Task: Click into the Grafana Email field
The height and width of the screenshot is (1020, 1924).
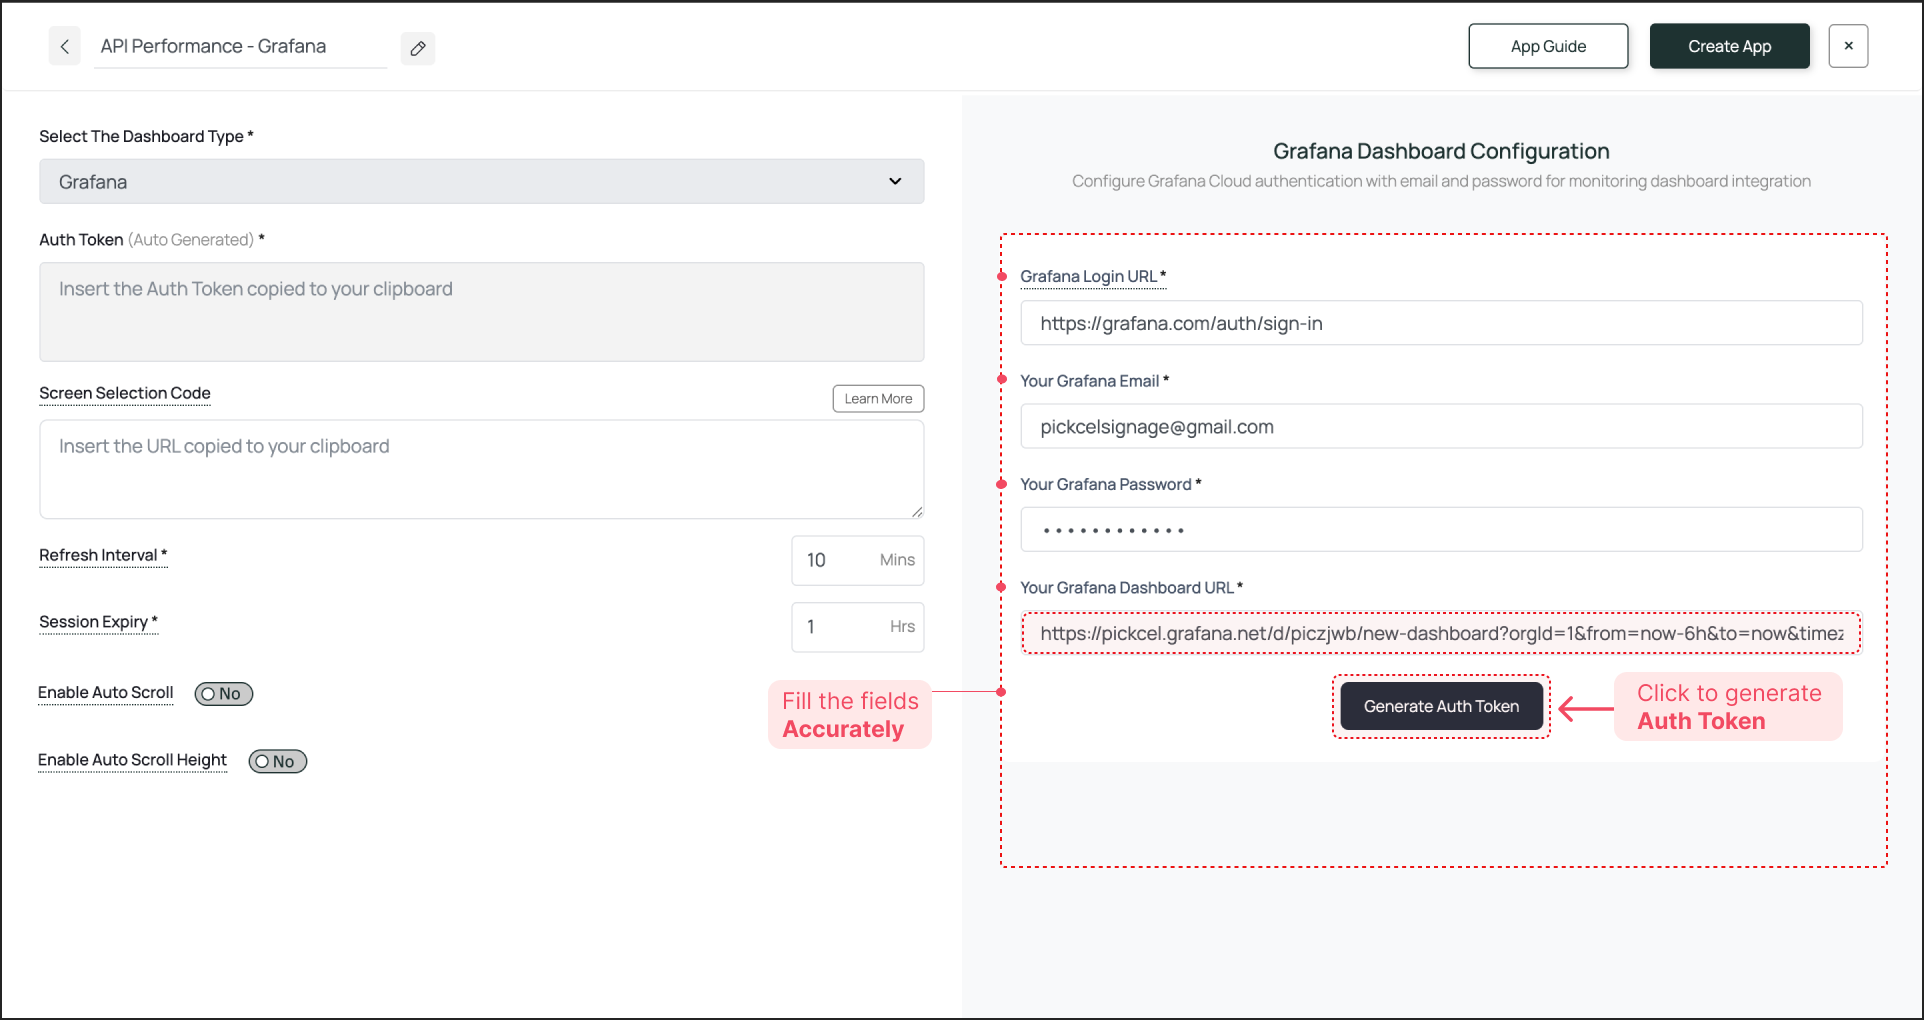Action: point(1441,427)
